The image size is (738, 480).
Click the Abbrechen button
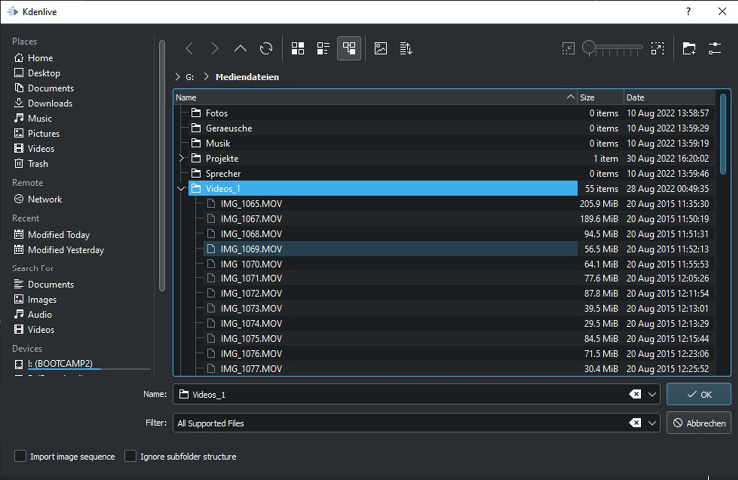[699, 423]
